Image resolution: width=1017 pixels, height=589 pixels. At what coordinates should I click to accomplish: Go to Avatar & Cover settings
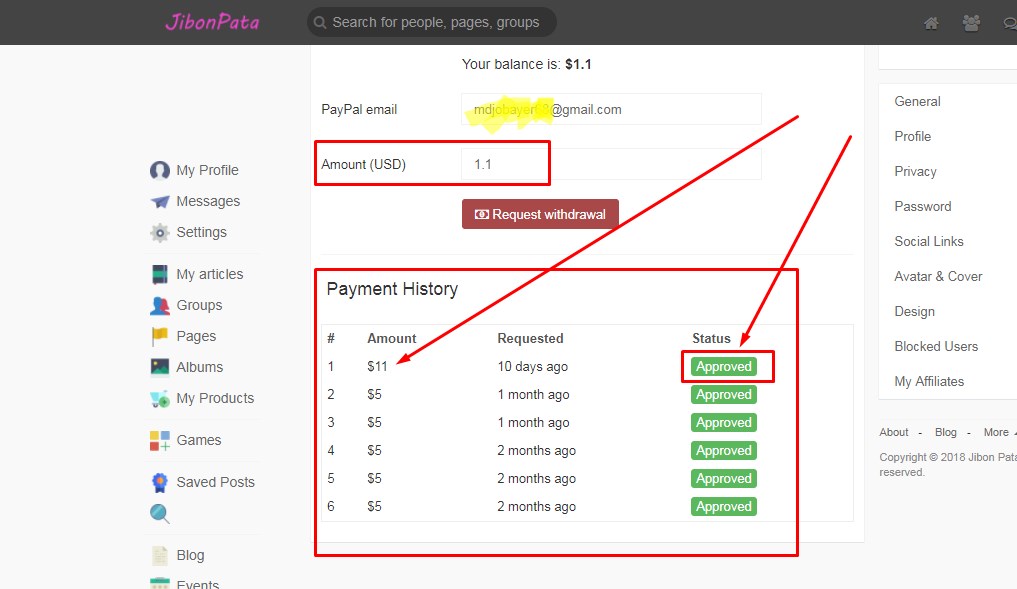[938, 276]
